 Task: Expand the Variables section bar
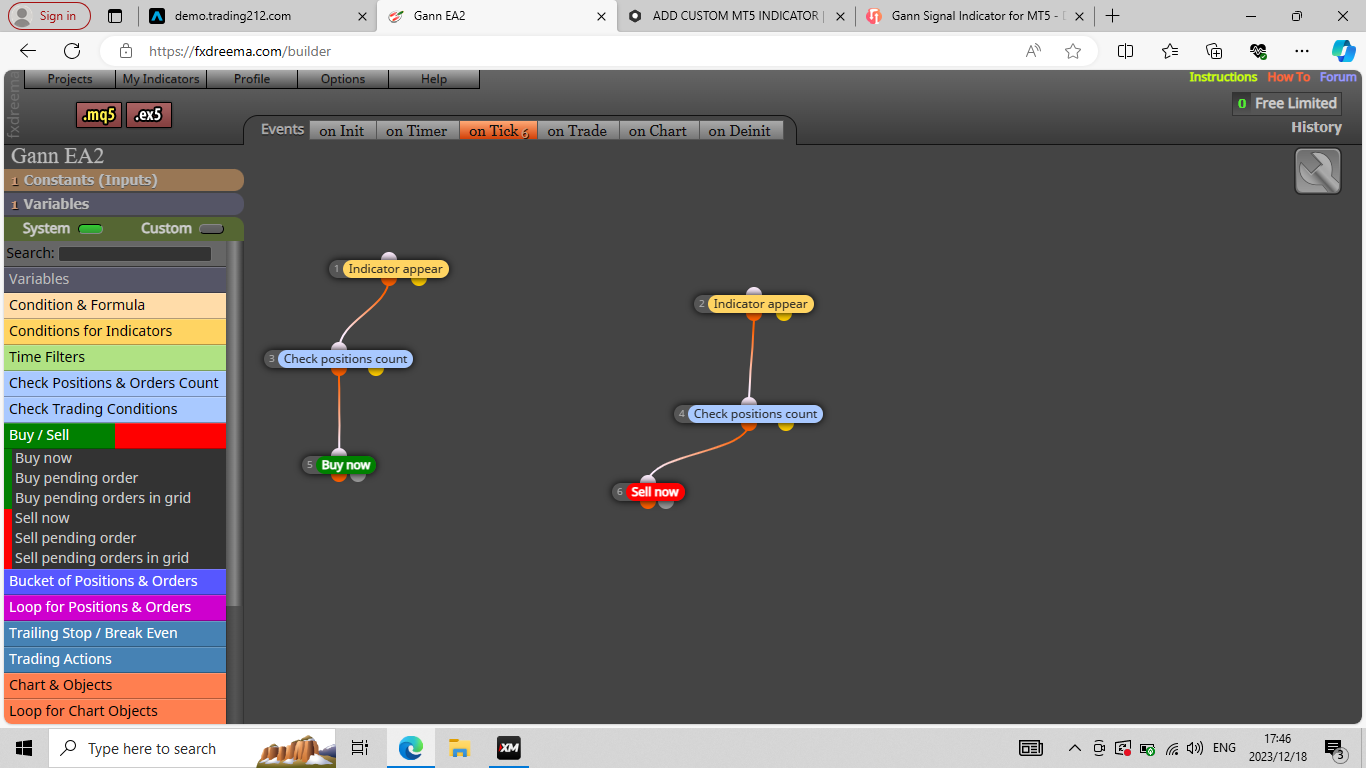click(x=124, y=204)
